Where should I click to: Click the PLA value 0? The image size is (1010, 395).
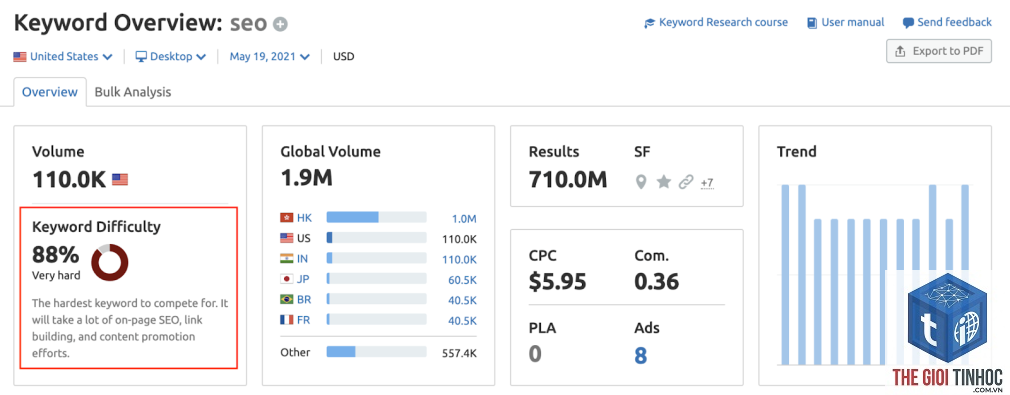click(x=535, y=355)
